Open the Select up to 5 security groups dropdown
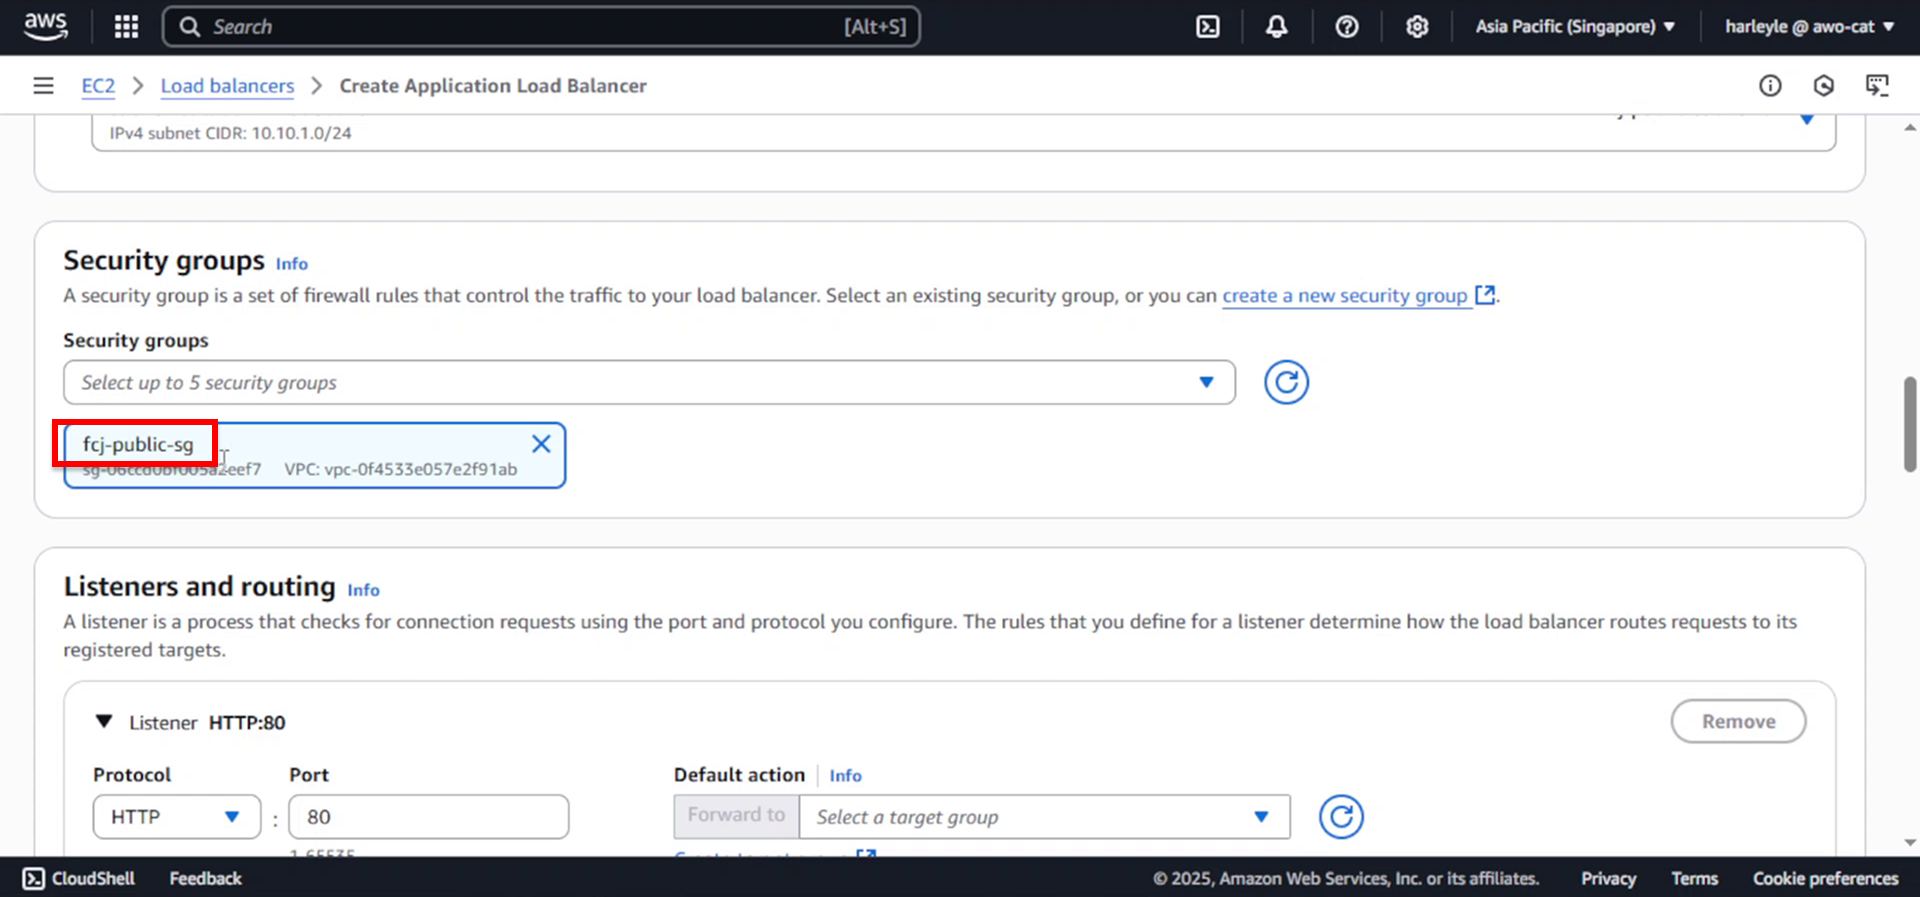Viewport: 1920px width, 897px height. 649,383
